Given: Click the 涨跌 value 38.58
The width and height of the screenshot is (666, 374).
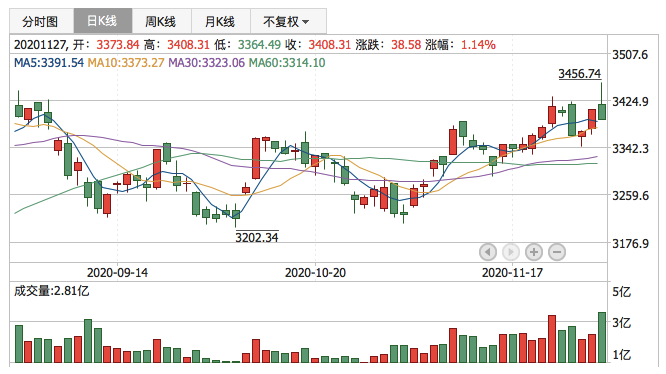Looking at the screenshot, I should 406,45.
